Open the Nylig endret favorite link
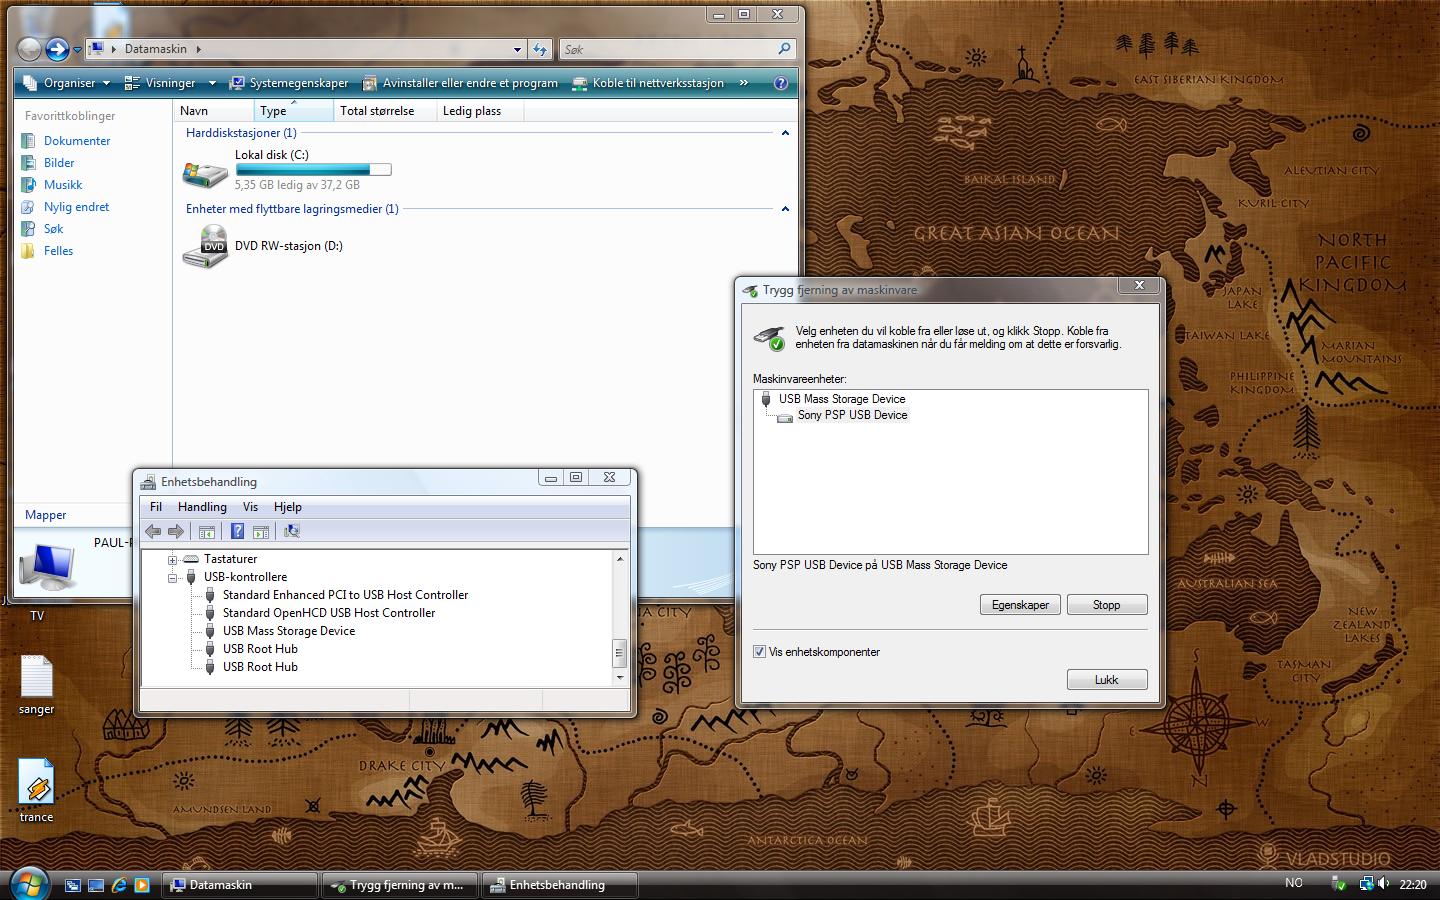The image size is (1440, 900). [x=76, y=207]
